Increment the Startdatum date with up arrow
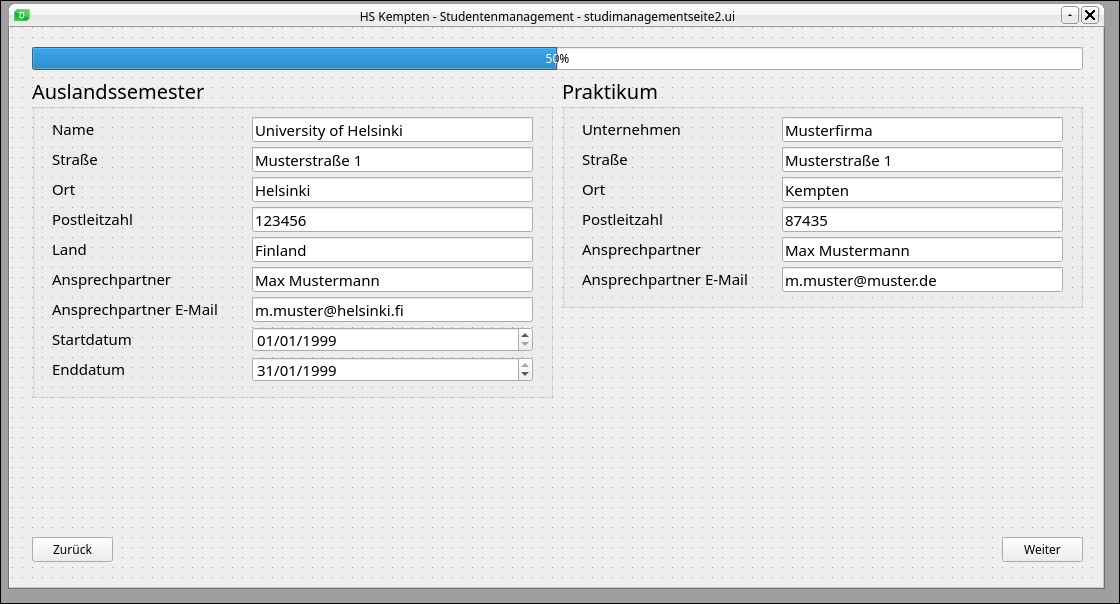The image size is (1120, 604). click(x=525, y=335)
